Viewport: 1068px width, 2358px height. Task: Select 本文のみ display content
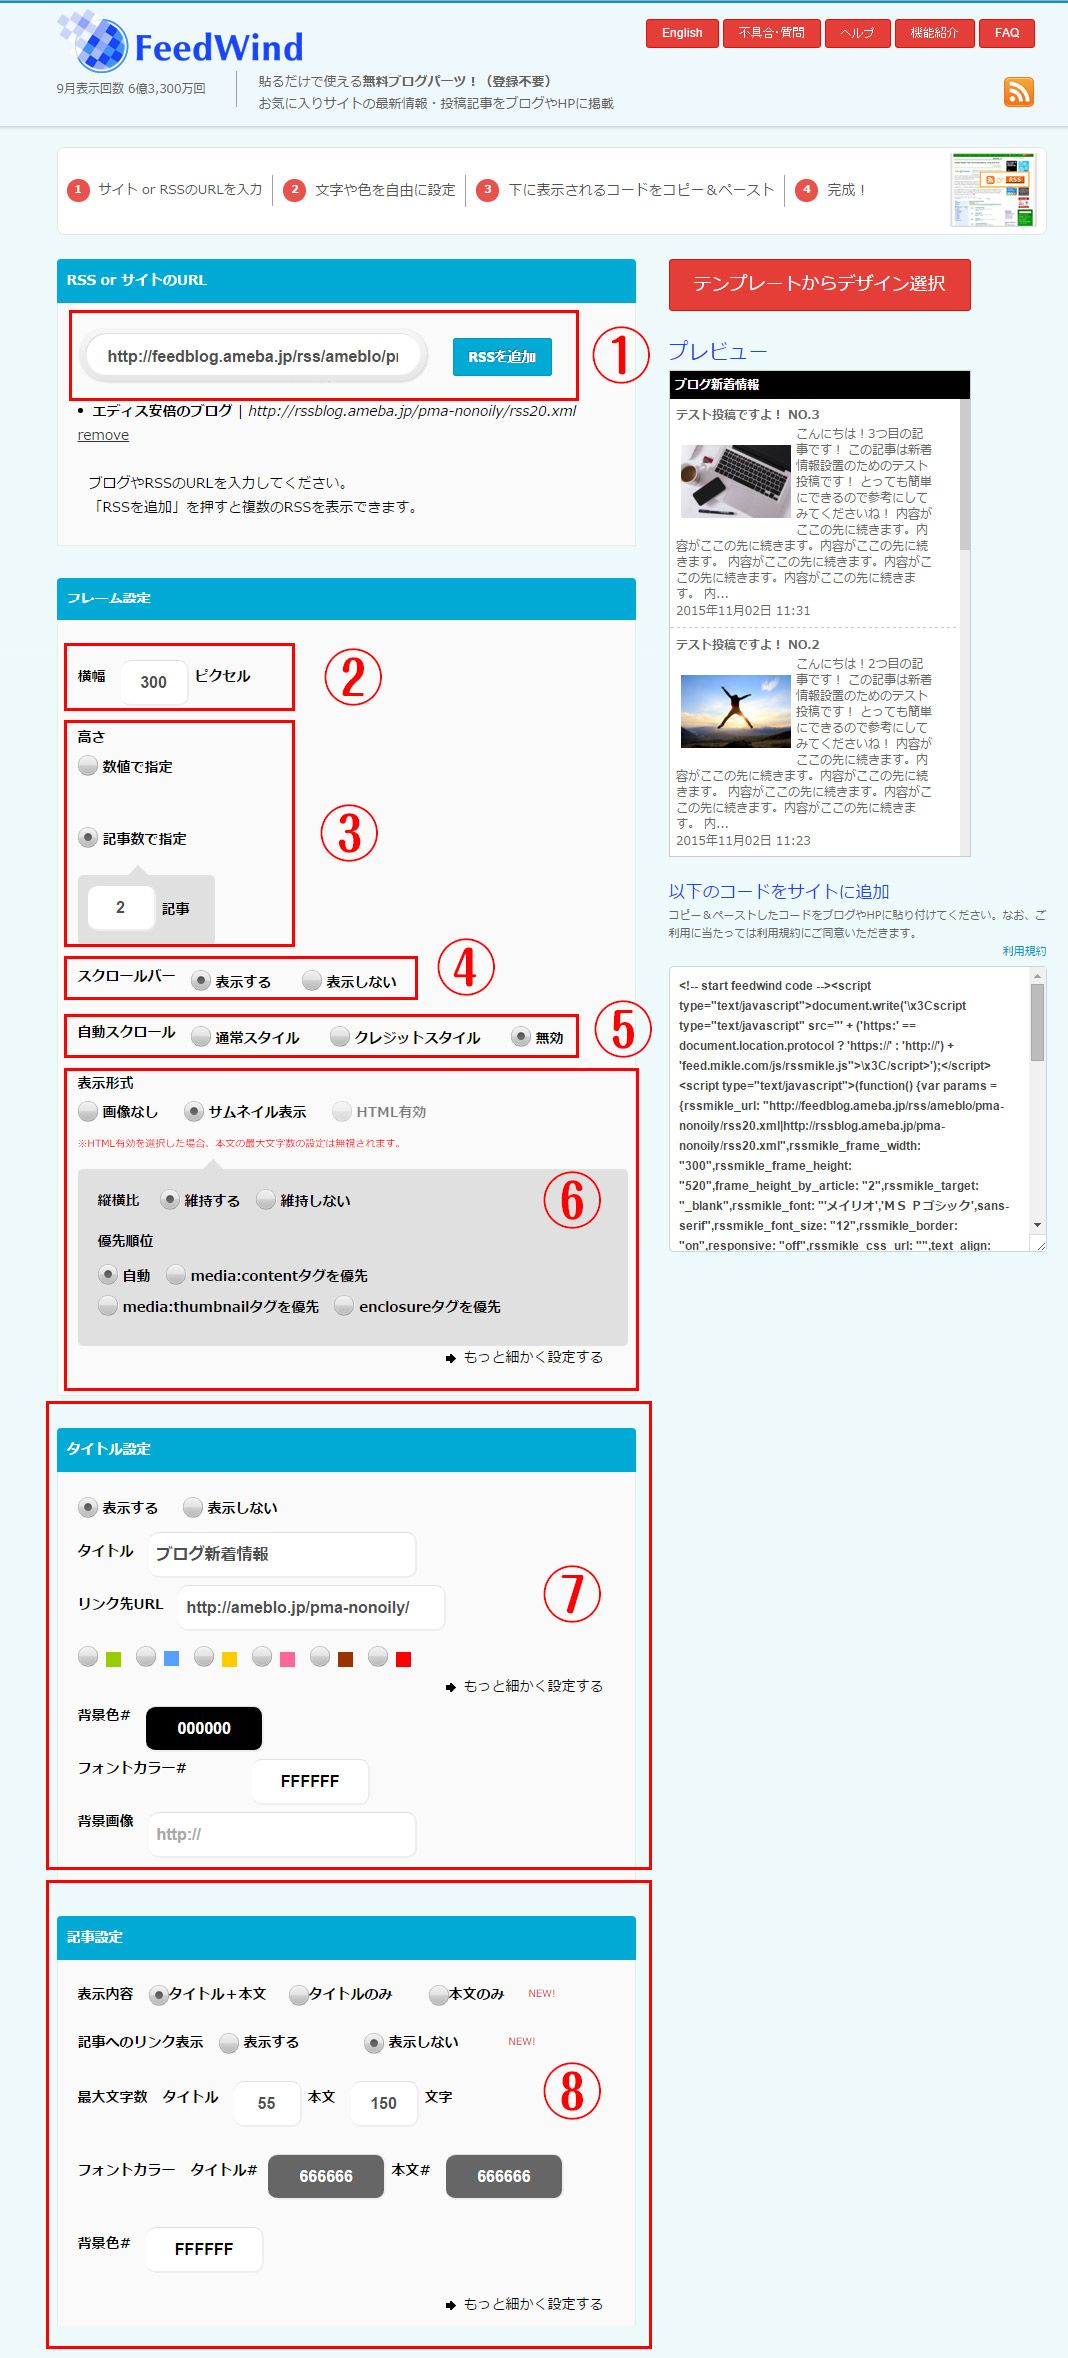coord(438,1995)
